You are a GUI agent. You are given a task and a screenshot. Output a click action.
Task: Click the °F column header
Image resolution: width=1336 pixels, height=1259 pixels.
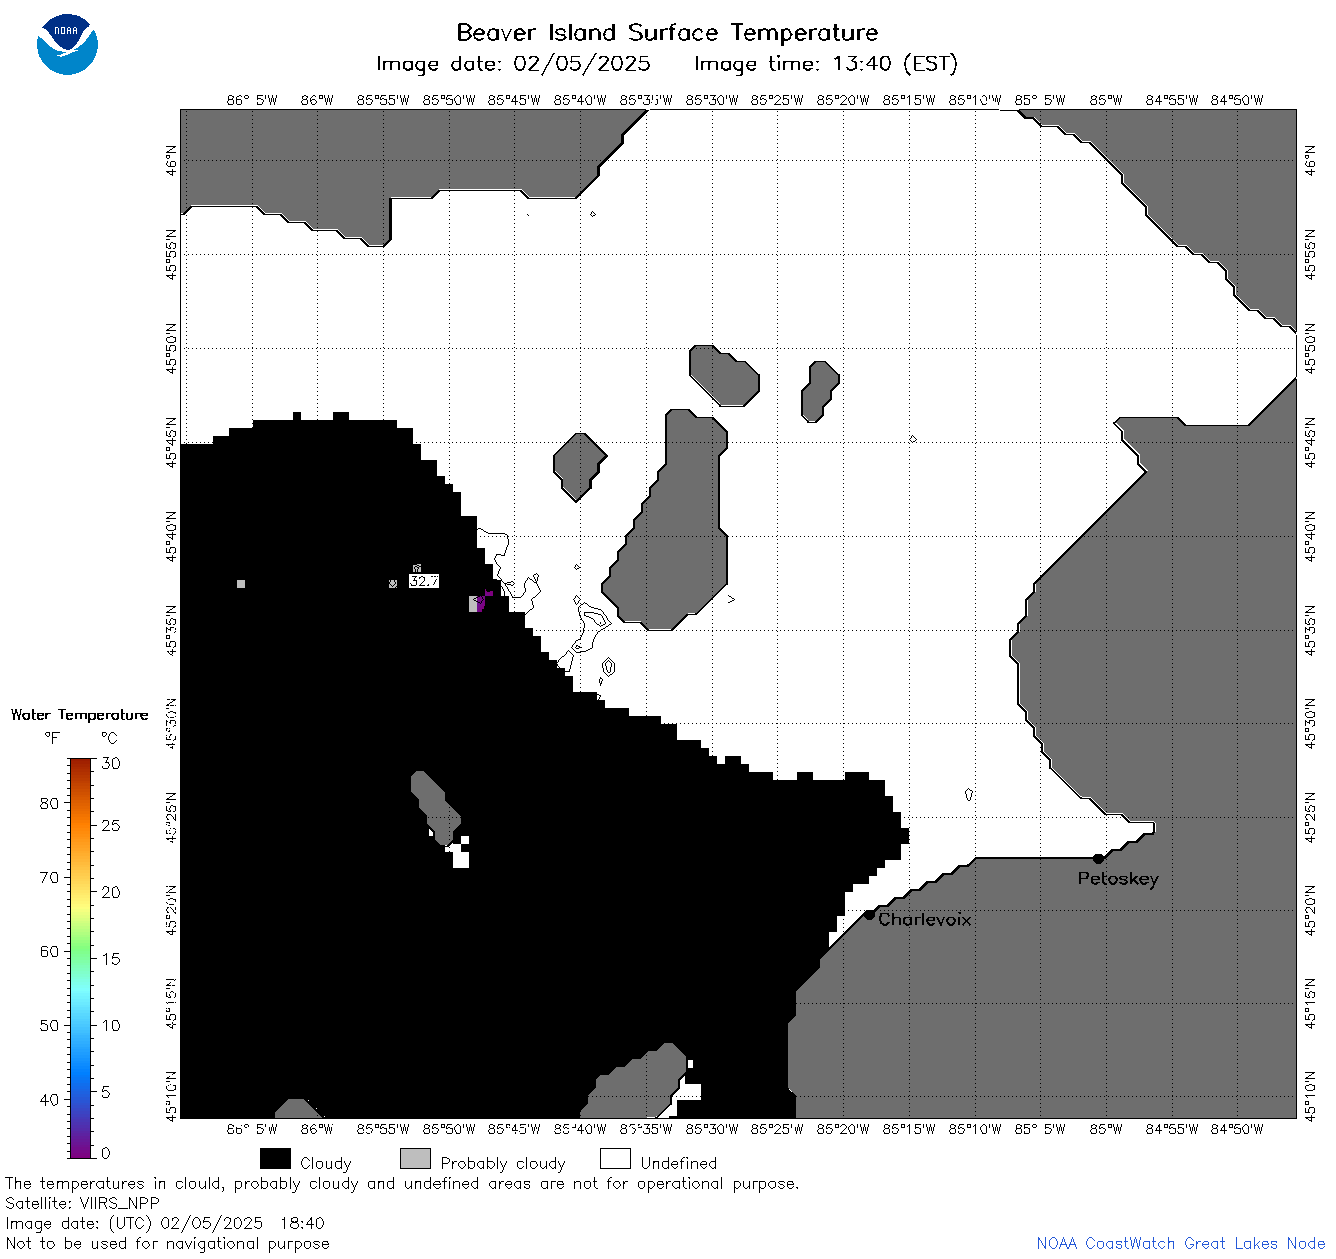[x=52, y=739]
